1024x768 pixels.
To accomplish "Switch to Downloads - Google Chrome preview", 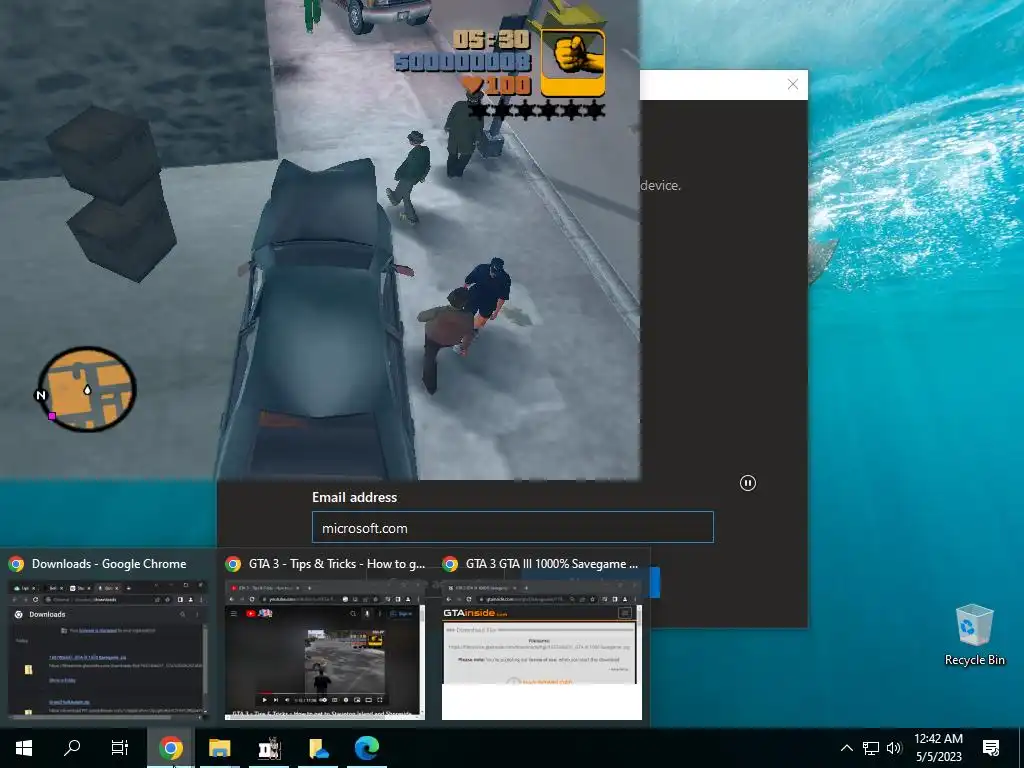I will coord(108,648).
